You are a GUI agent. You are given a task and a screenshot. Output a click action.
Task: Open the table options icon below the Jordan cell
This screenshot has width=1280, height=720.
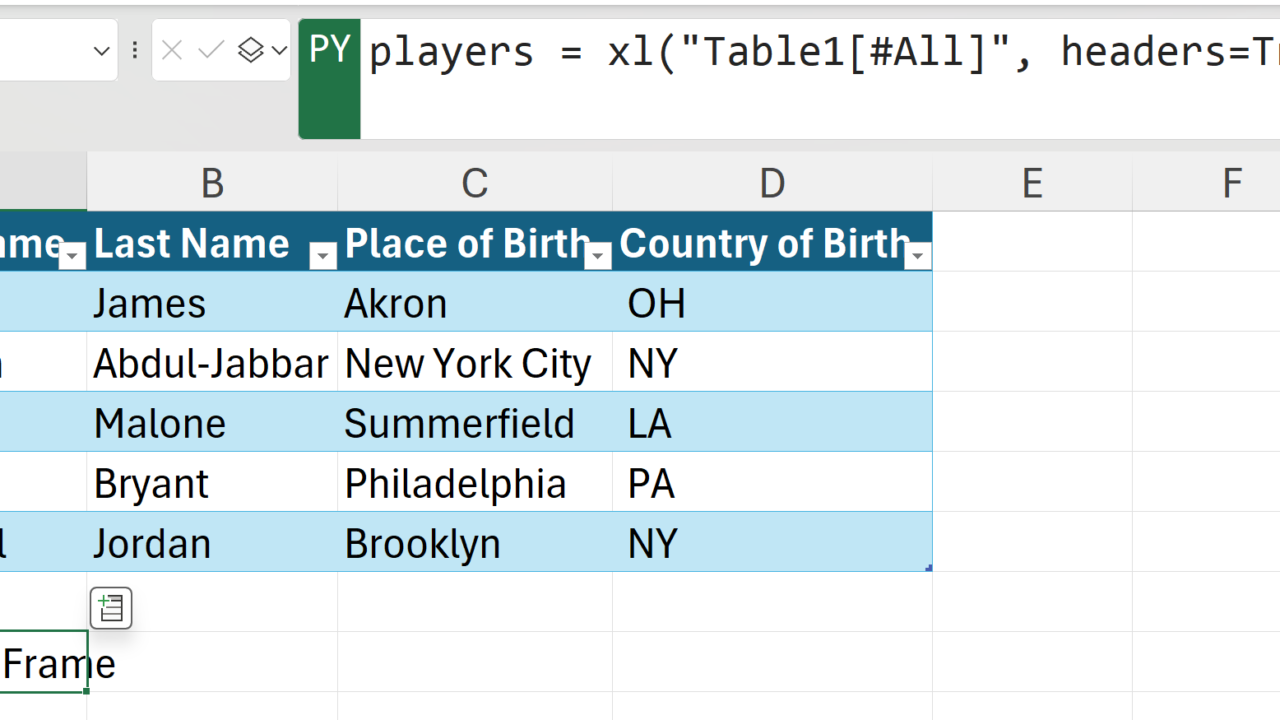point(111,608)
